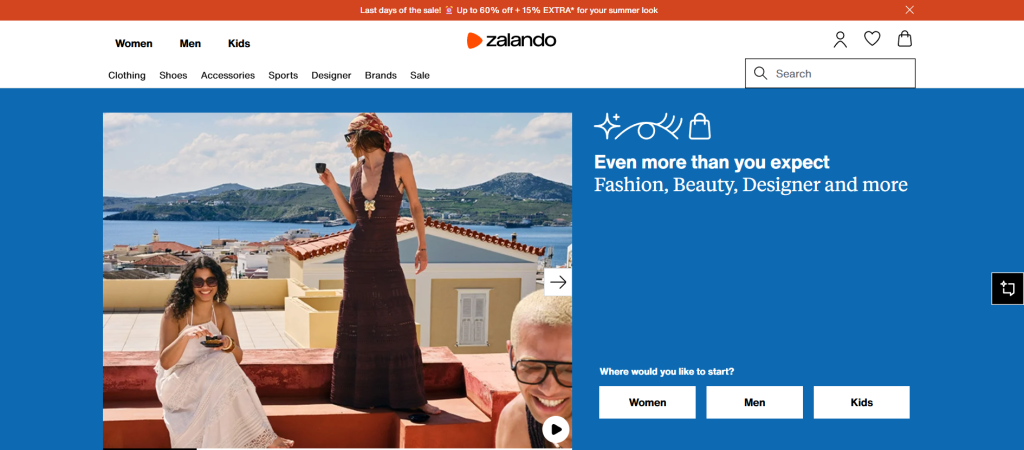Click the white Kids start button
Screen dimensions: 1024x450
tap(861, 402)
